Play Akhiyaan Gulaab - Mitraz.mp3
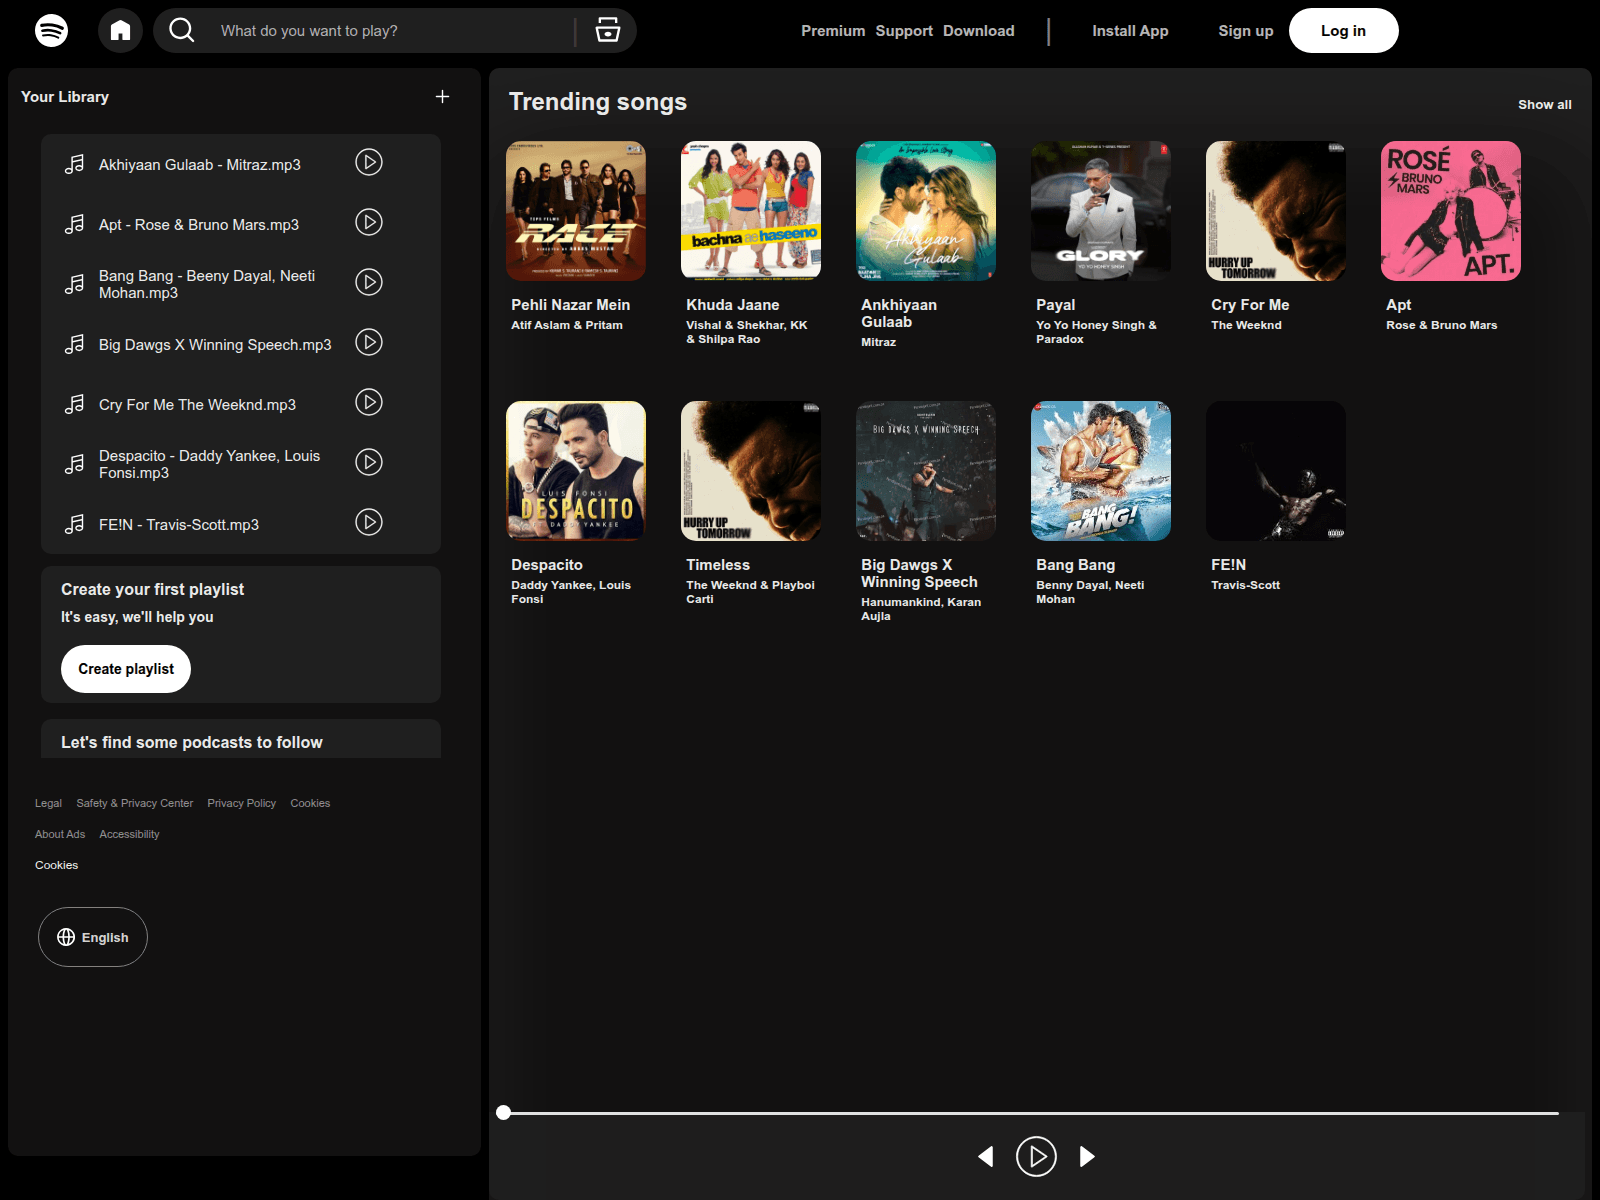Screen dimensions: 1600x1200 pos(369,162)
